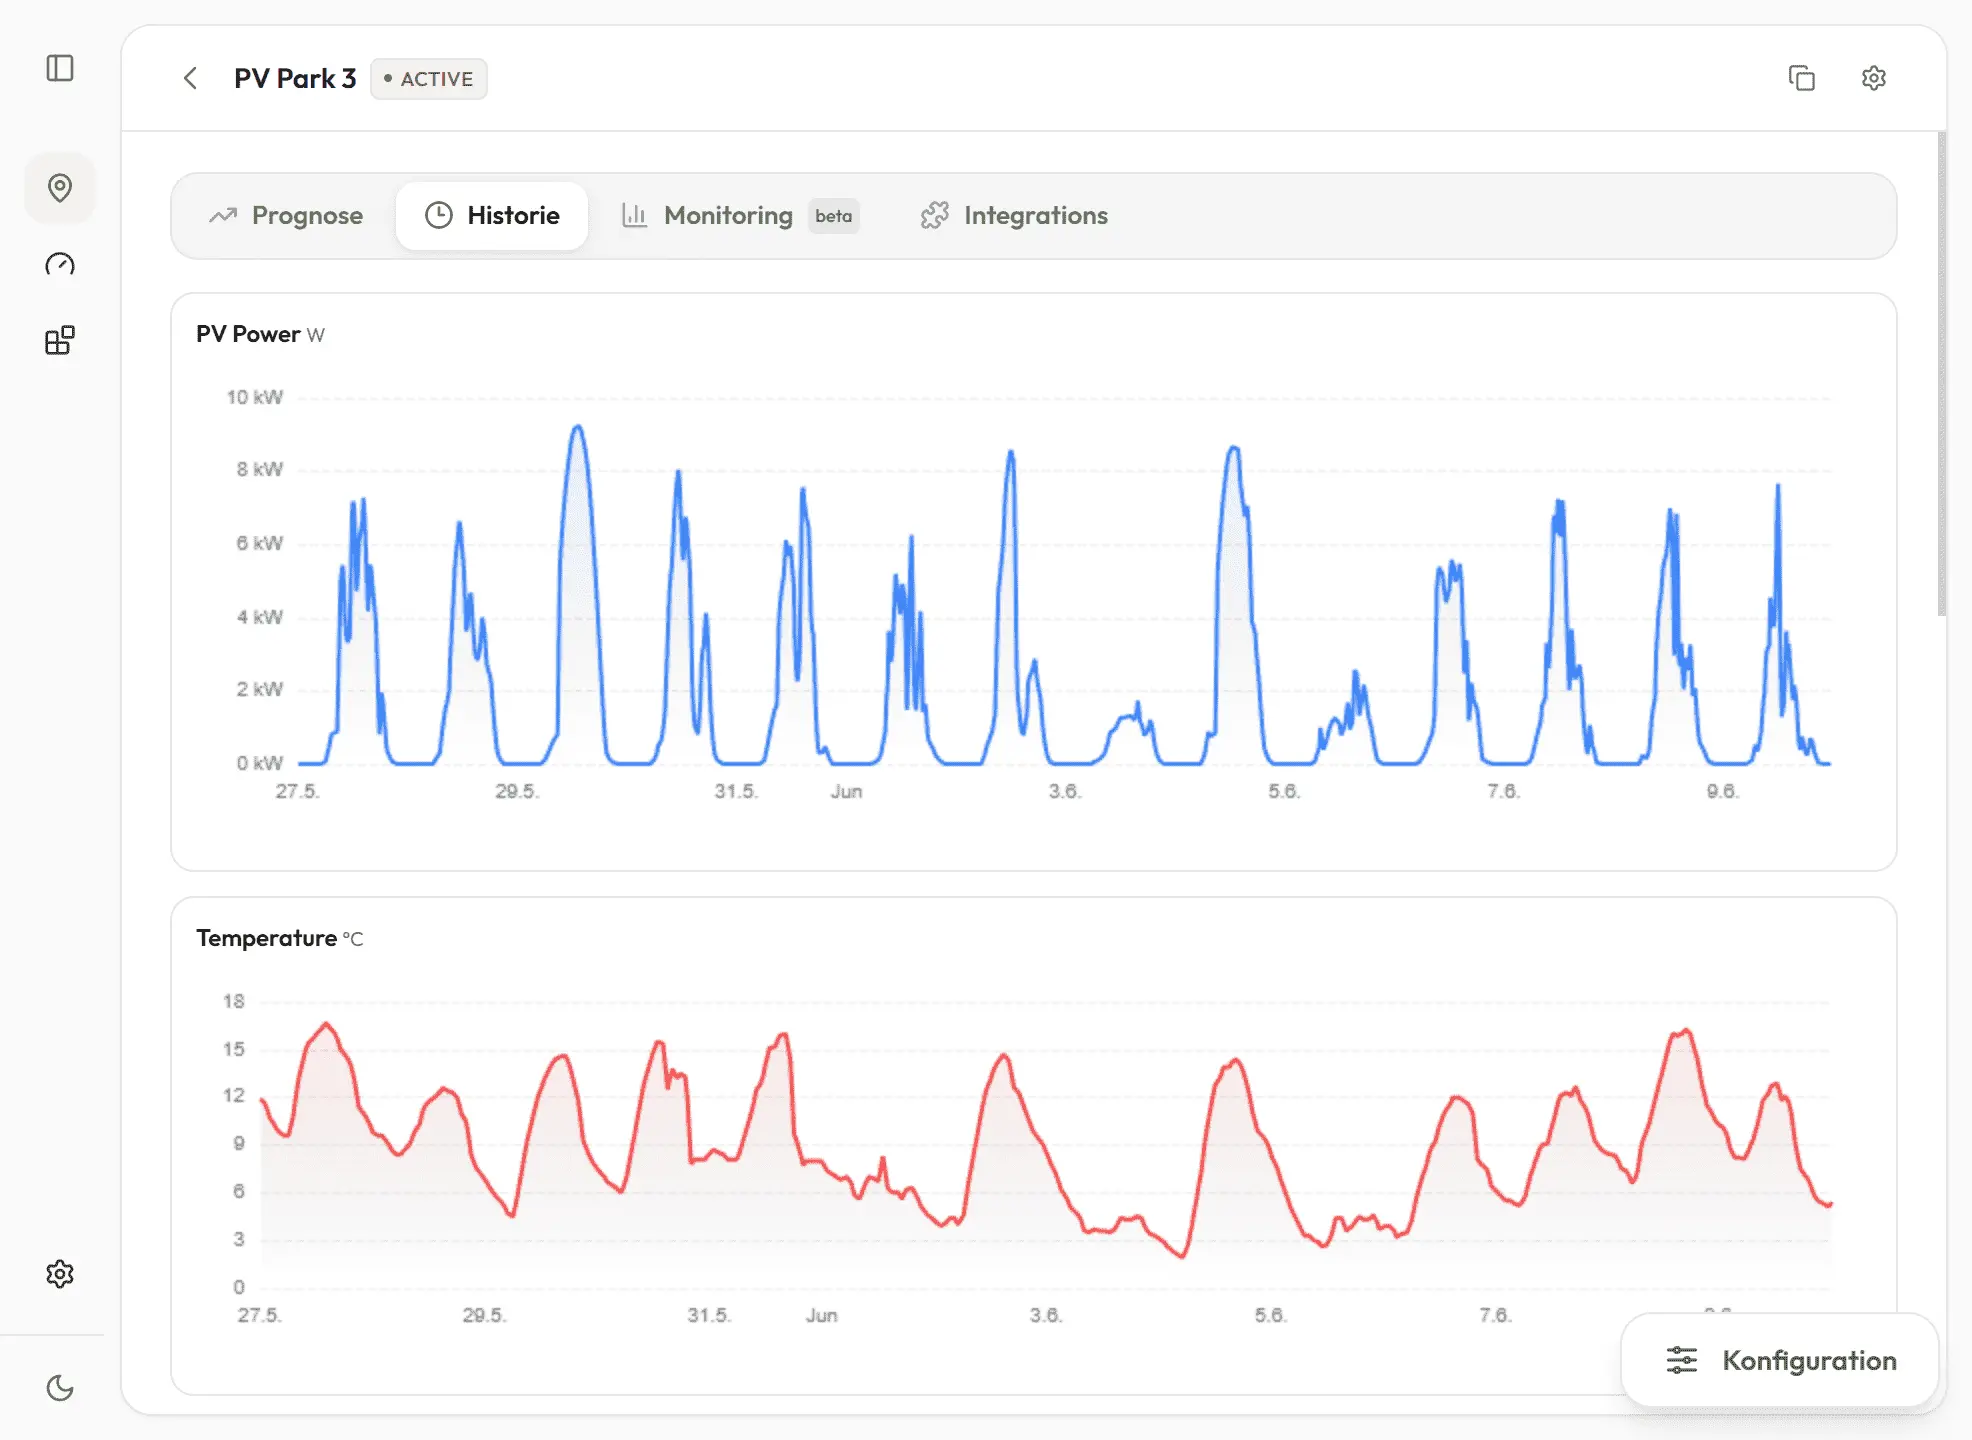
Task: Open sidebar settings gear icon
Action: [x=60, y=1273]
